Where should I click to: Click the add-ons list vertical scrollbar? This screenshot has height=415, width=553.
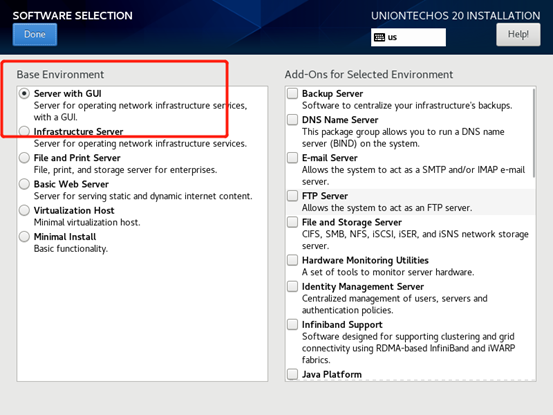(x=534, y=133)
